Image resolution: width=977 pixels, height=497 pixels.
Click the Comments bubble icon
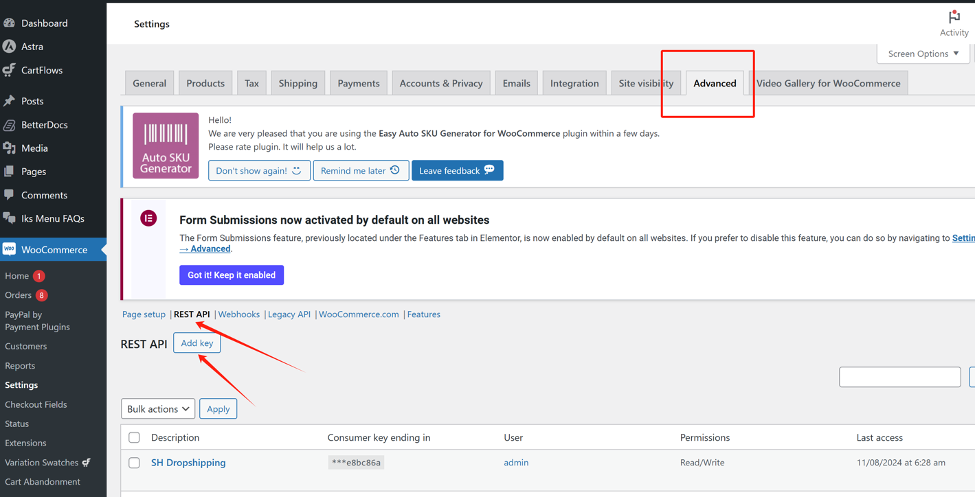(x=9, y=195)
